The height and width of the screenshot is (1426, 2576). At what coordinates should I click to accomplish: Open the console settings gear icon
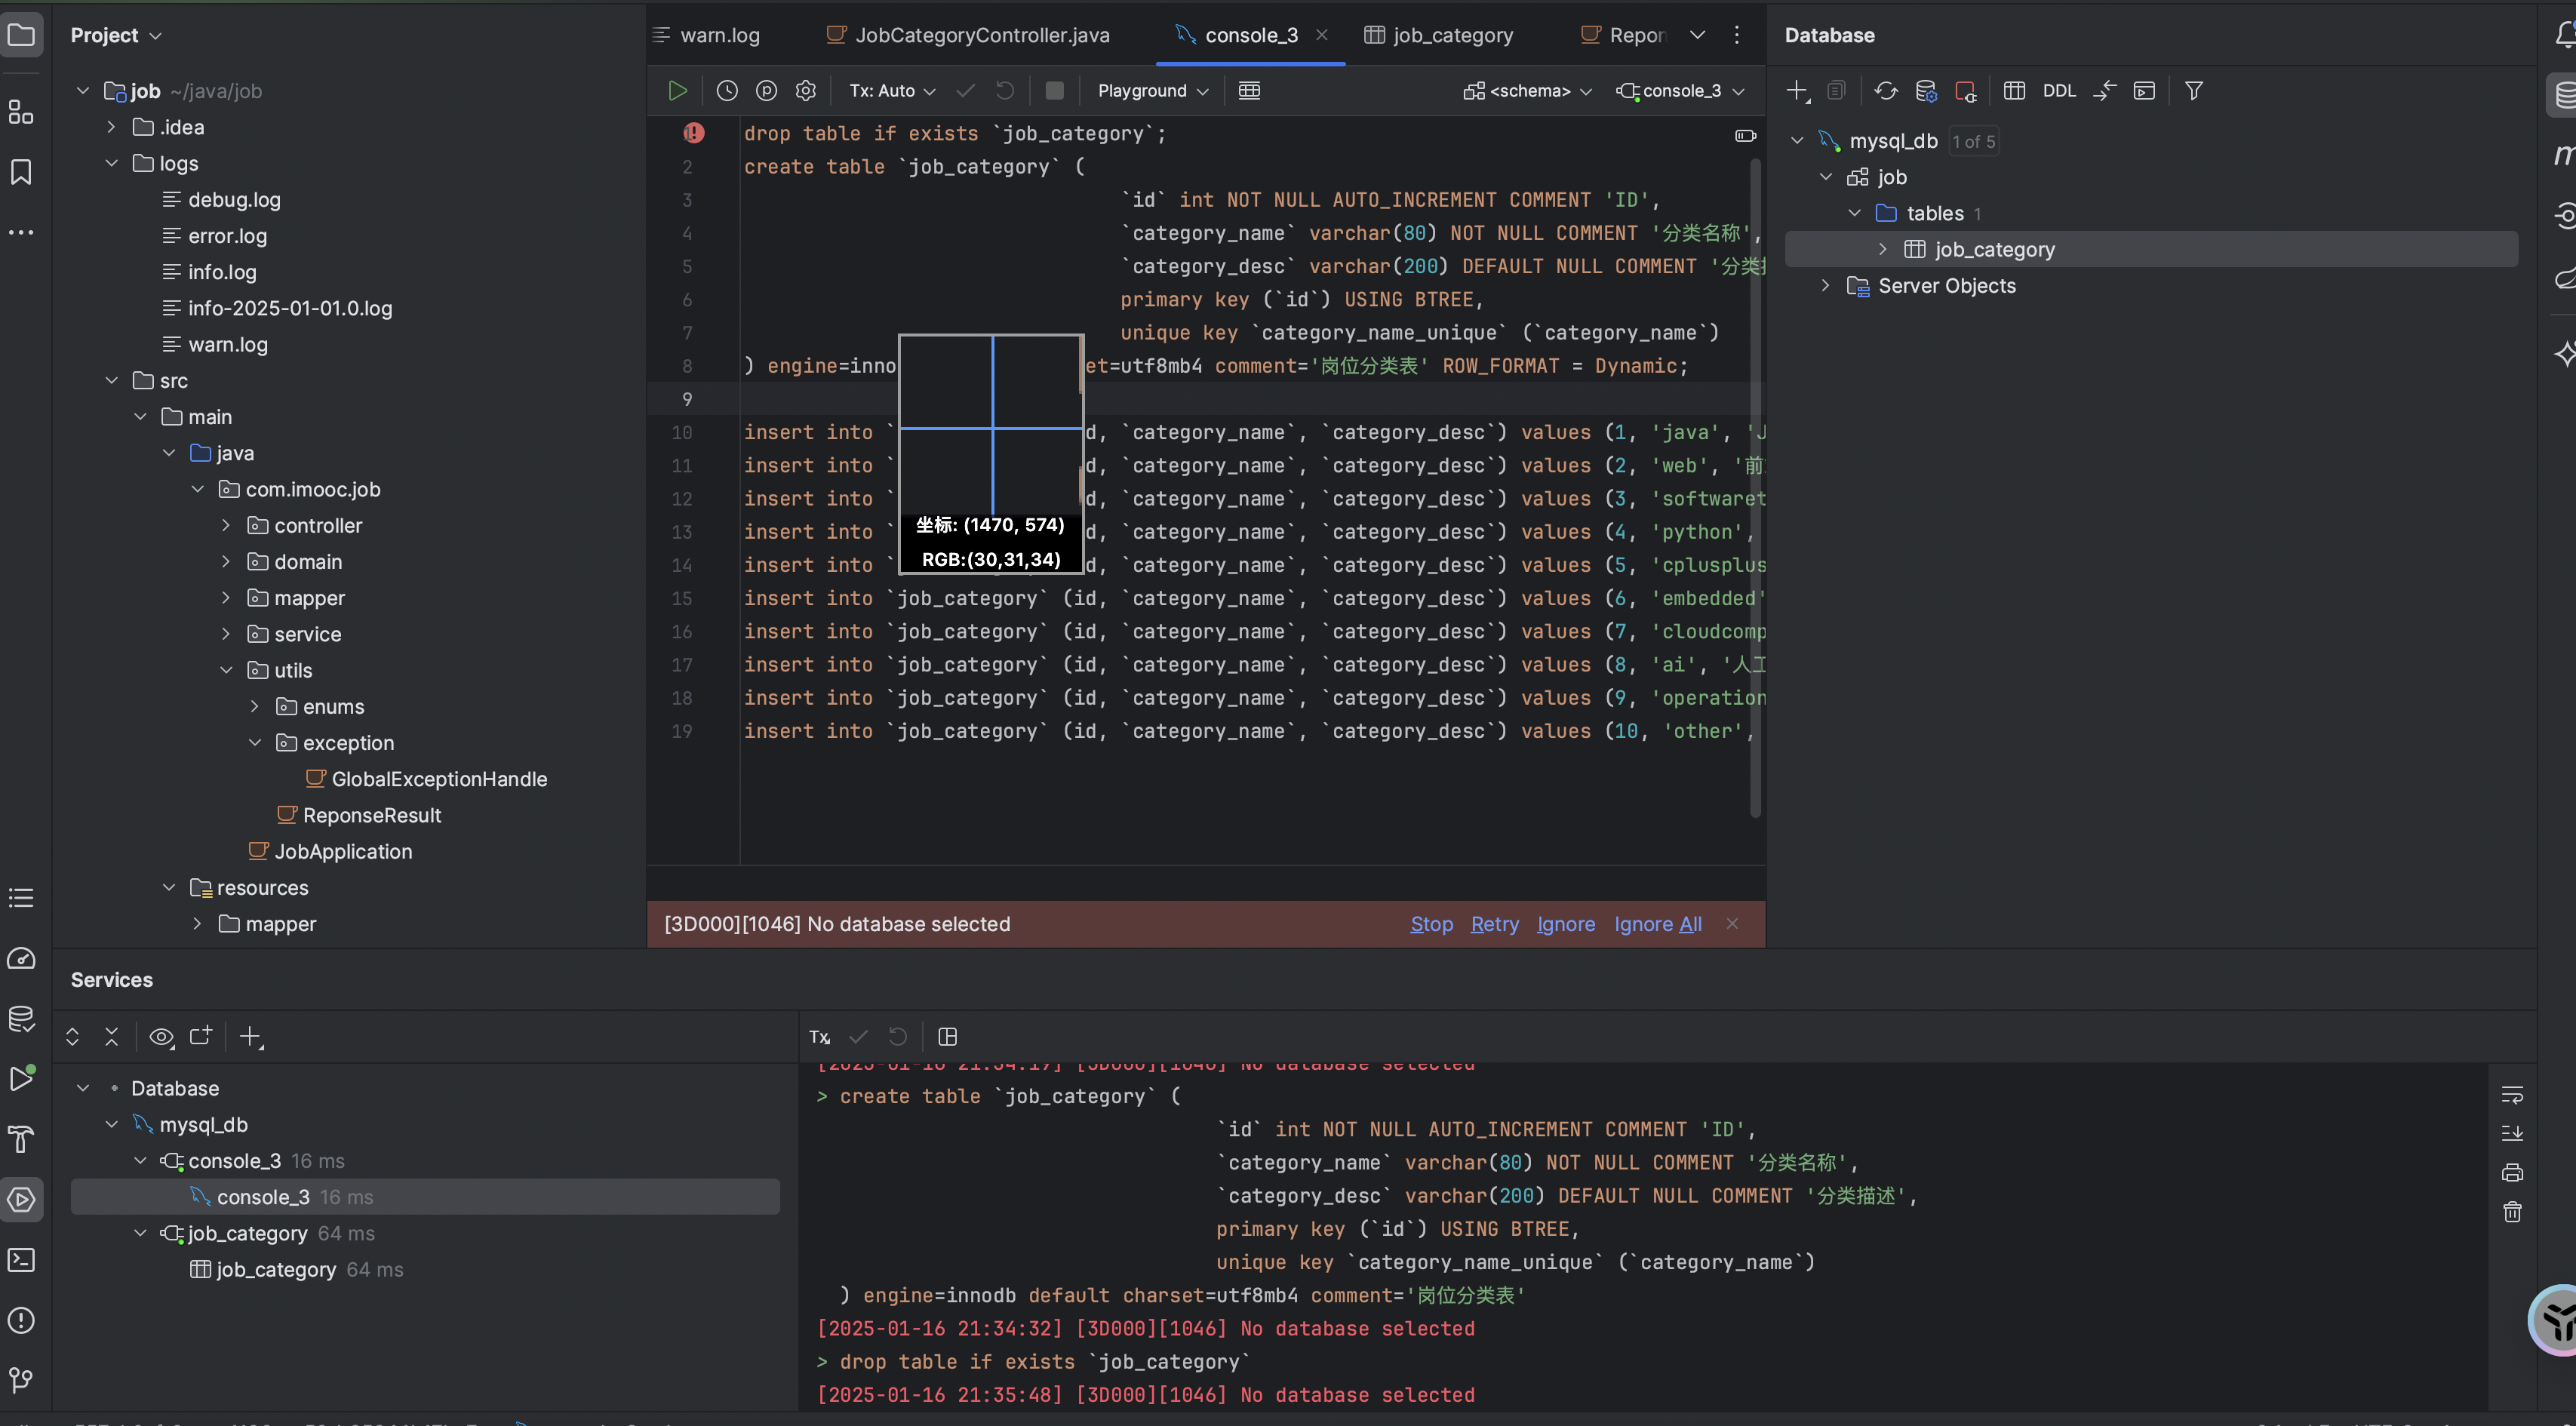806,91
